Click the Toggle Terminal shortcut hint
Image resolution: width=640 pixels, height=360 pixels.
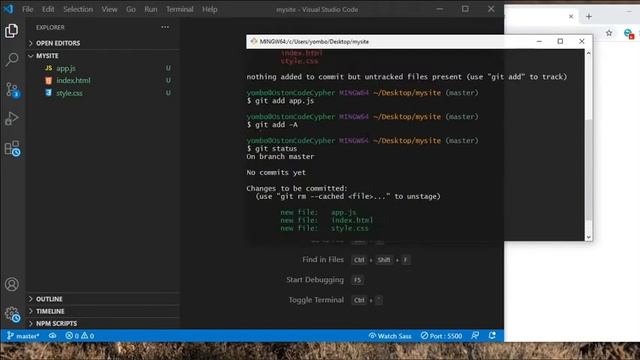click(x=336, y=300)
